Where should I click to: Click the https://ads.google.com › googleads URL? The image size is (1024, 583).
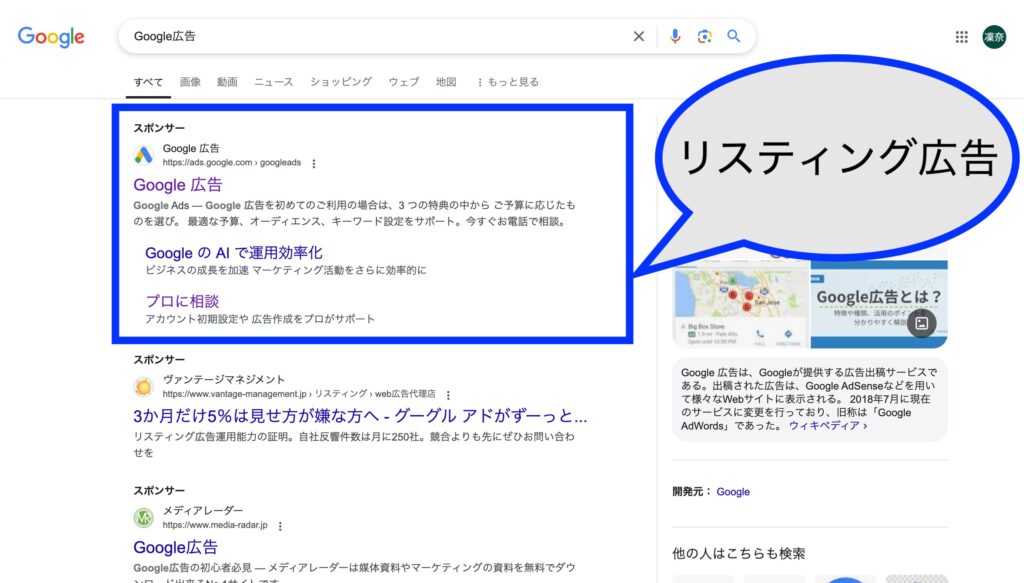tap(232, 163)
